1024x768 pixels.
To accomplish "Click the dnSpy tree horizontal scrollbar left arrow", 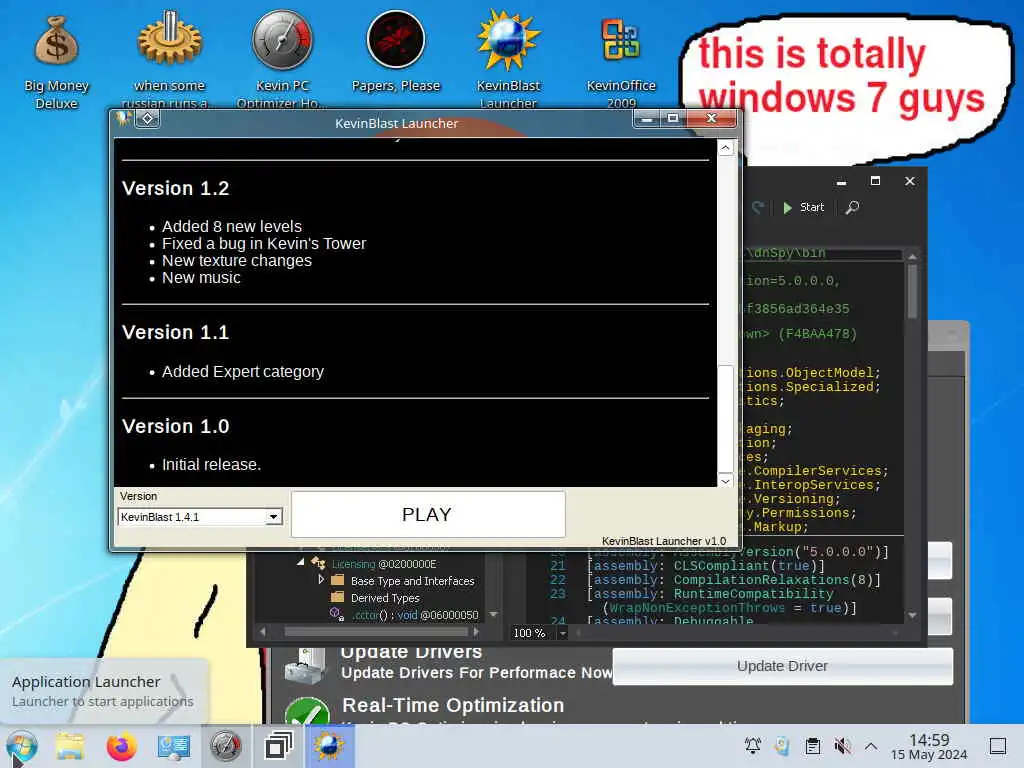I will 263,632.
